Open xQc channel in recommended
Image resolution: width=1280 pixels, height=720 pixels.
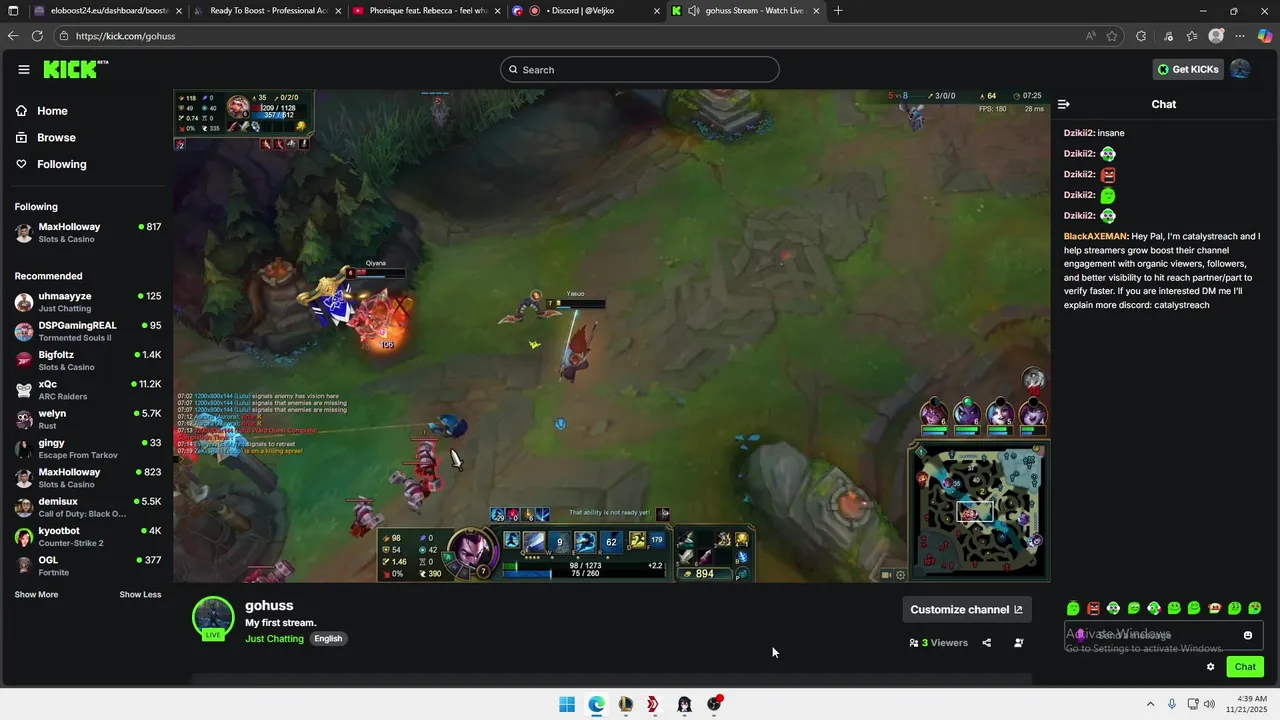click(x=88, y=390)
